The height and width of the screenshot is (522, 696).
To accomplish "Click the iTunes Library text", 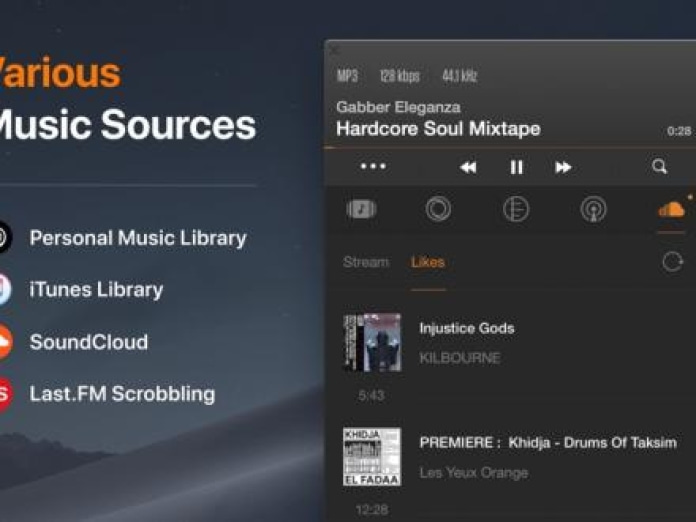I will click(96, 290).
